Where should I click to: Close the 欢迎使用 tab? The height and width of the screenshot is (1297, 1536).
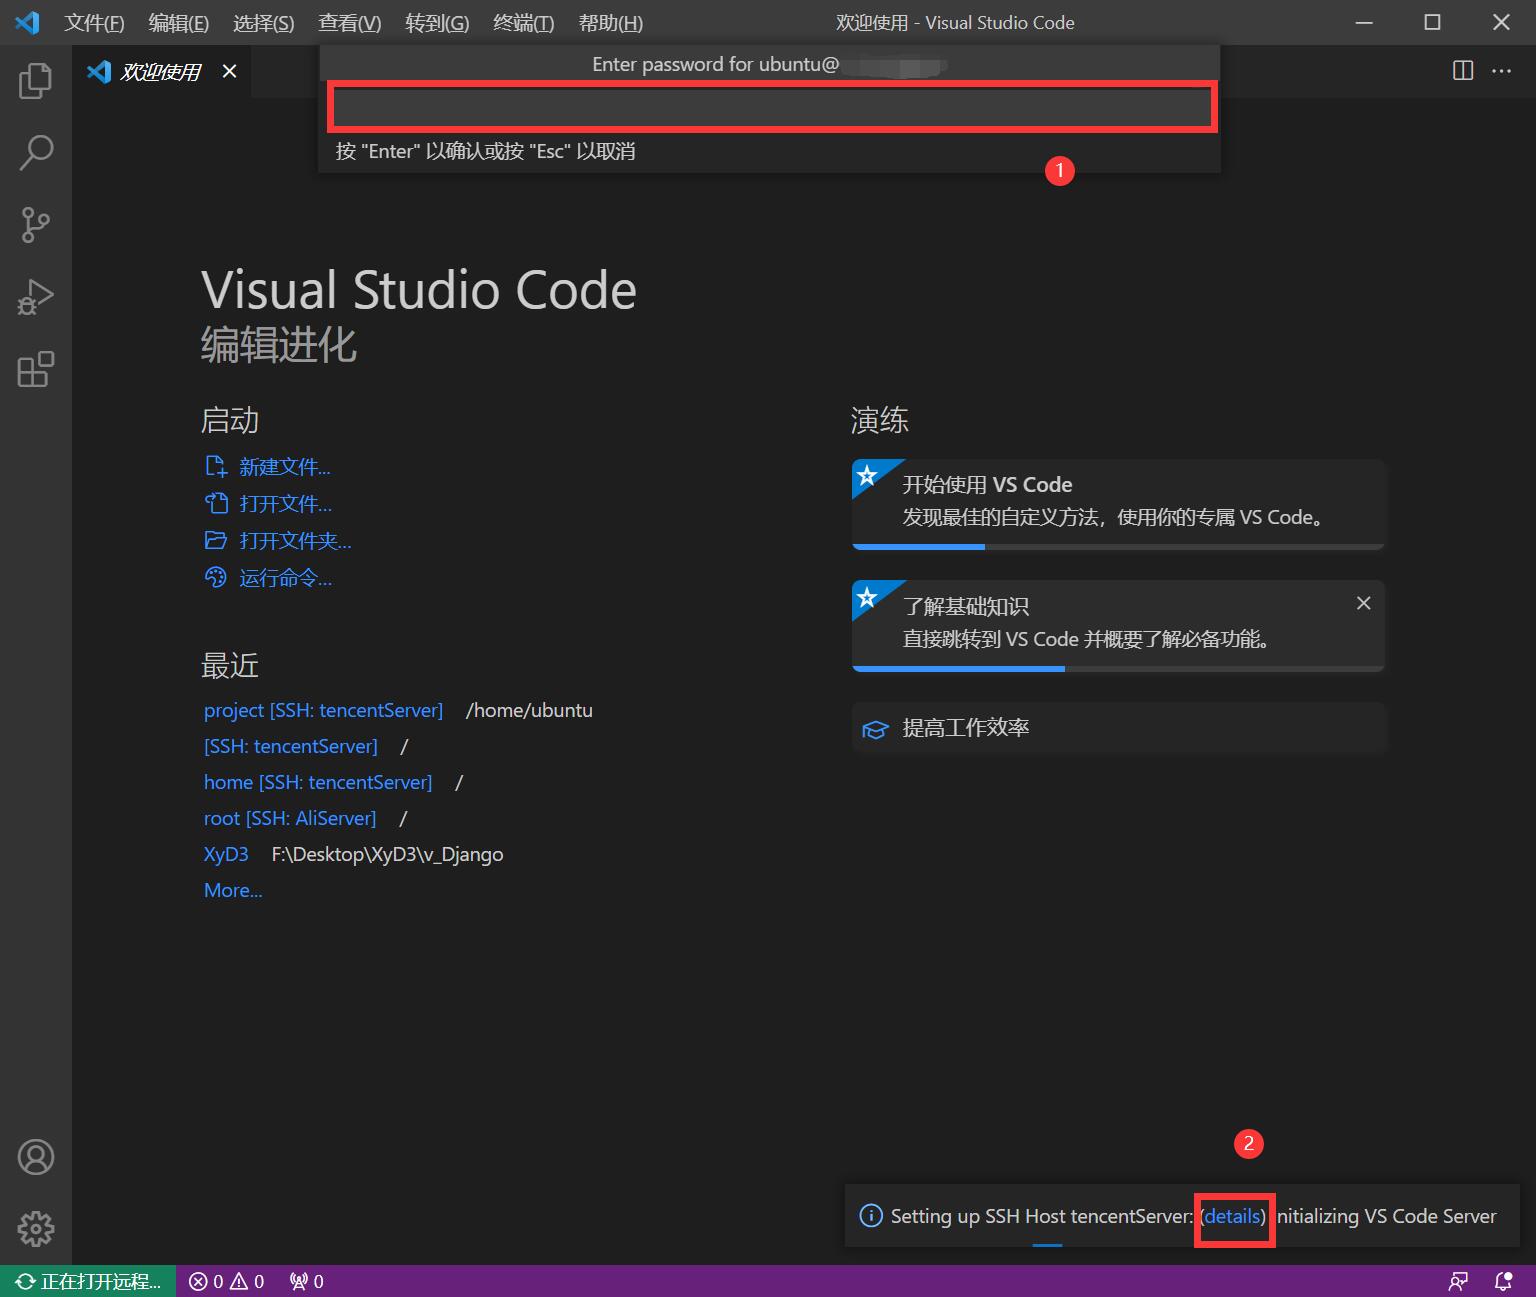[230, 71]
